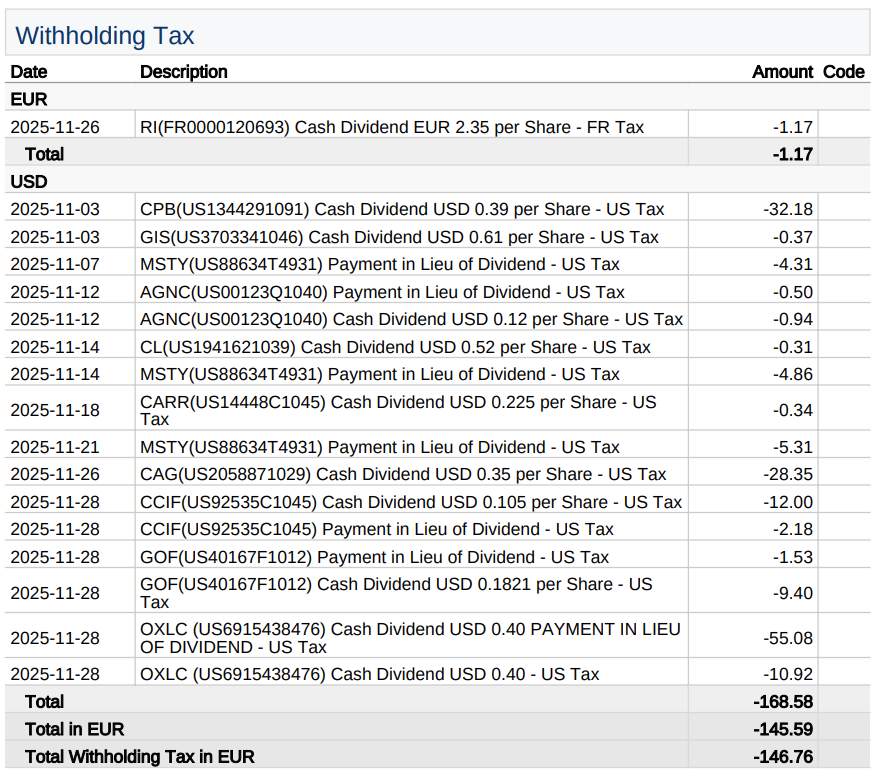Click the Code column header
The image size is (877, 779).
(x=843, y=72)
